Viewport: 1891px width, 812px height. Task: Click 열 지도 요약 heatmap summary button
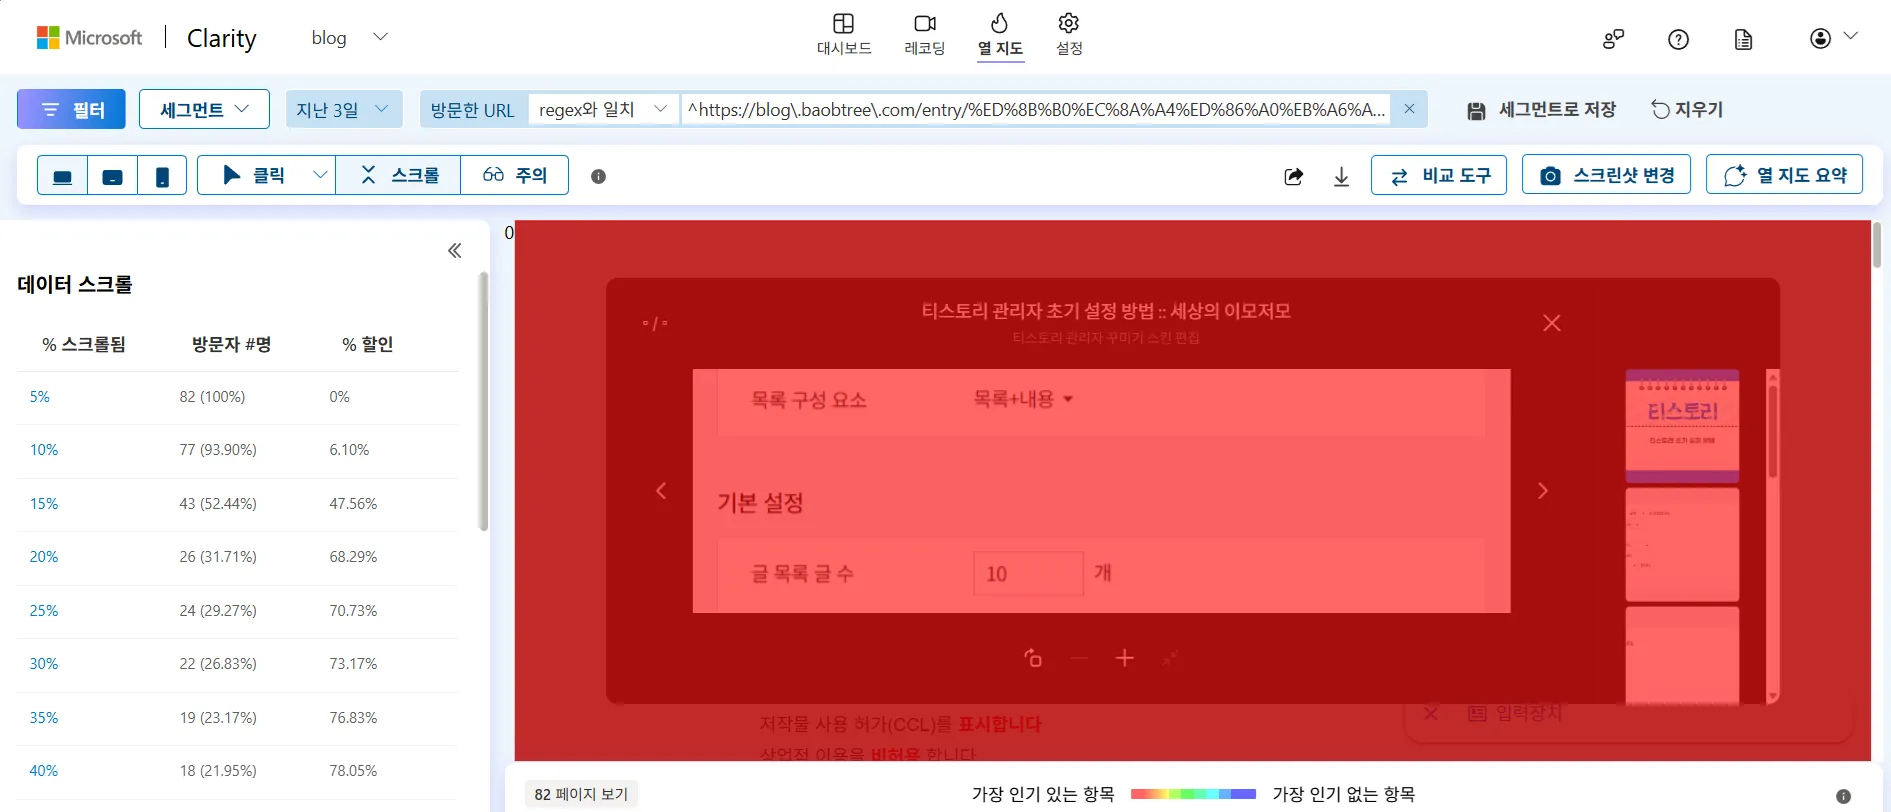1784,175
